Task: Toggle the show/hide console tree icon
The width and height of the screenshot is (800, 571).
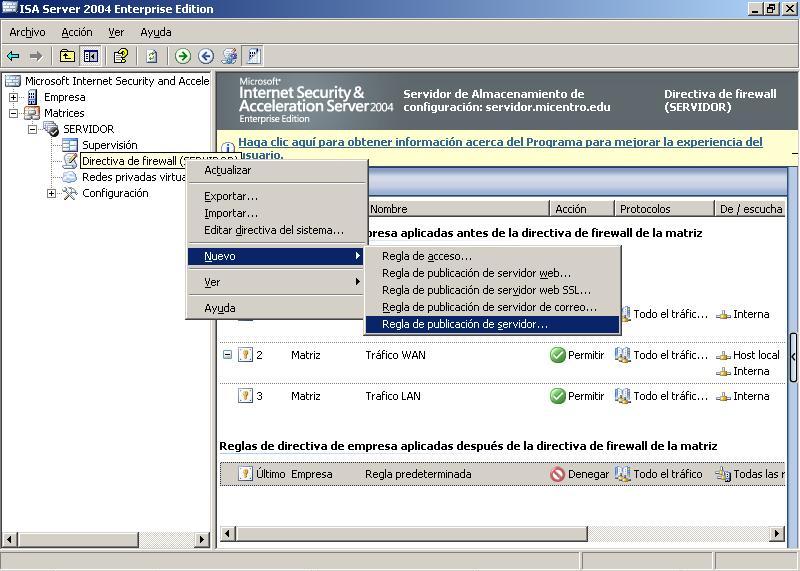Action: point(91,56)
